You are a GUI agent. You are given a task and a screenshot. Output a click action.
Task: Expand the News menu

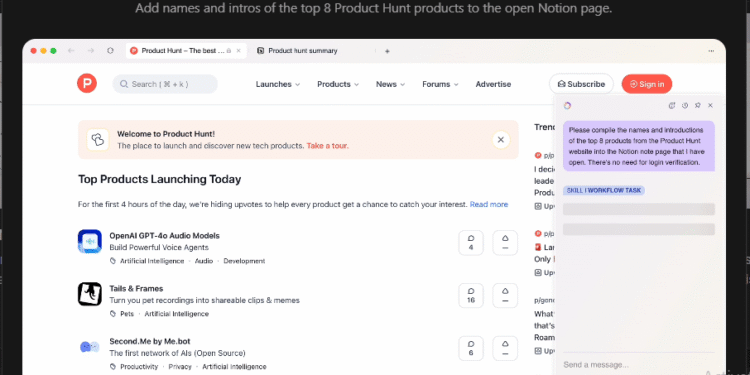coord(390,84)
